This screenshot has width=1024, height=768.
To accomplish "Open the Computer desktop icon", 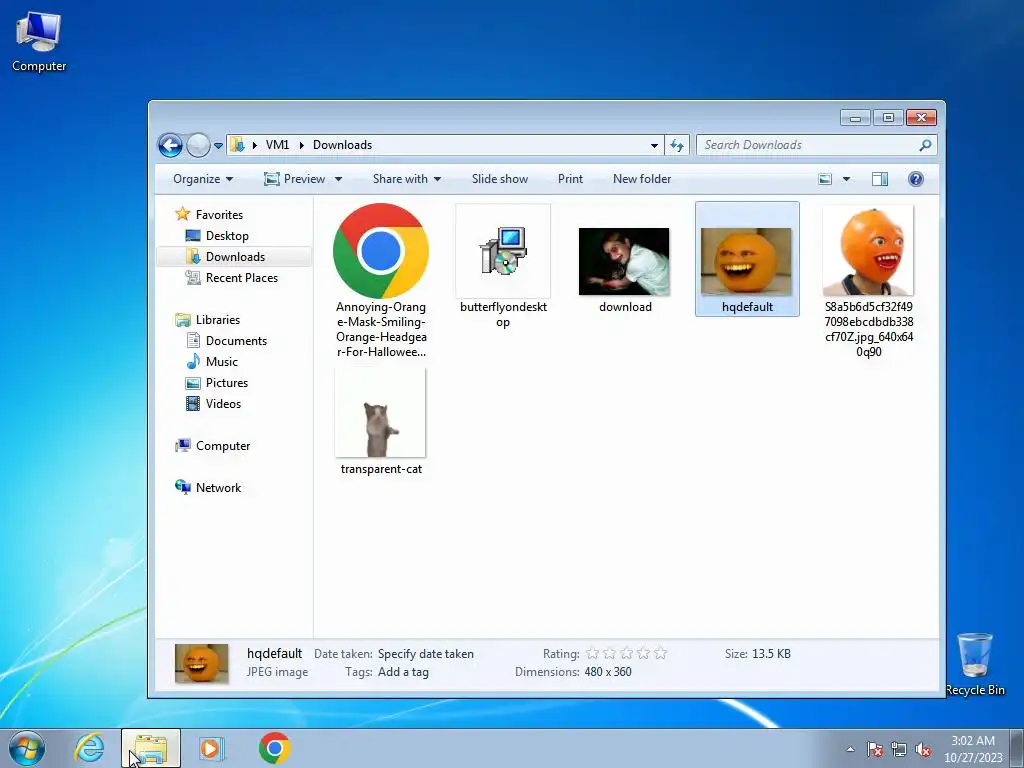I will click(39, 42).
